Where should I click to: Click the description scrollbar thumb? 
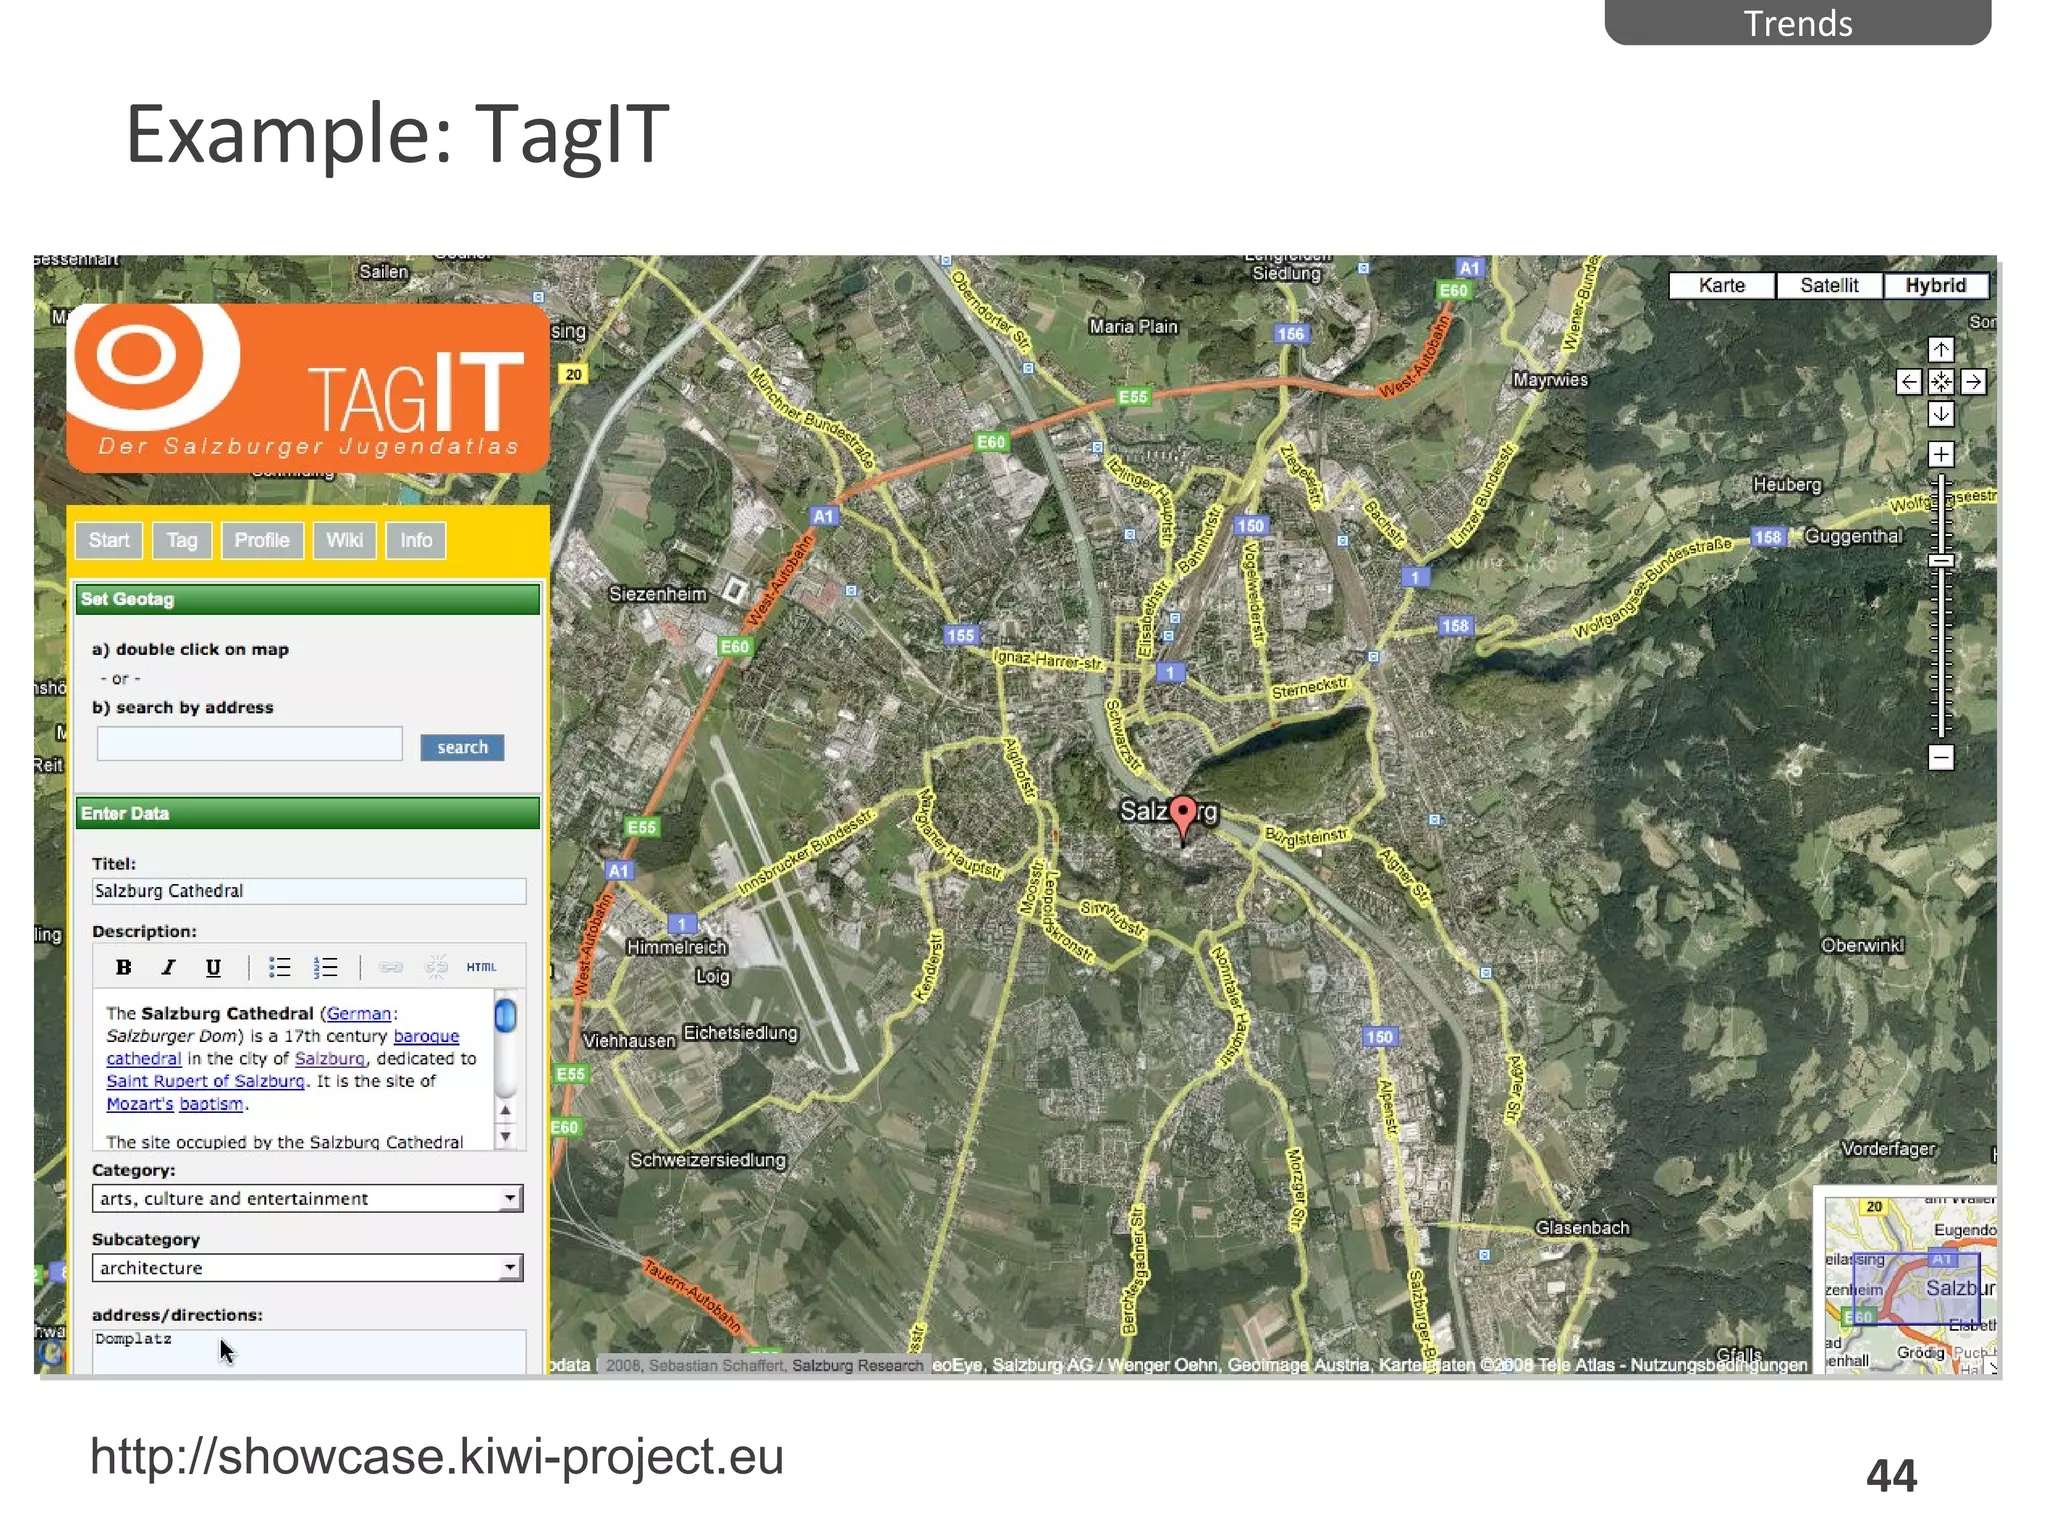point(506,1015)
